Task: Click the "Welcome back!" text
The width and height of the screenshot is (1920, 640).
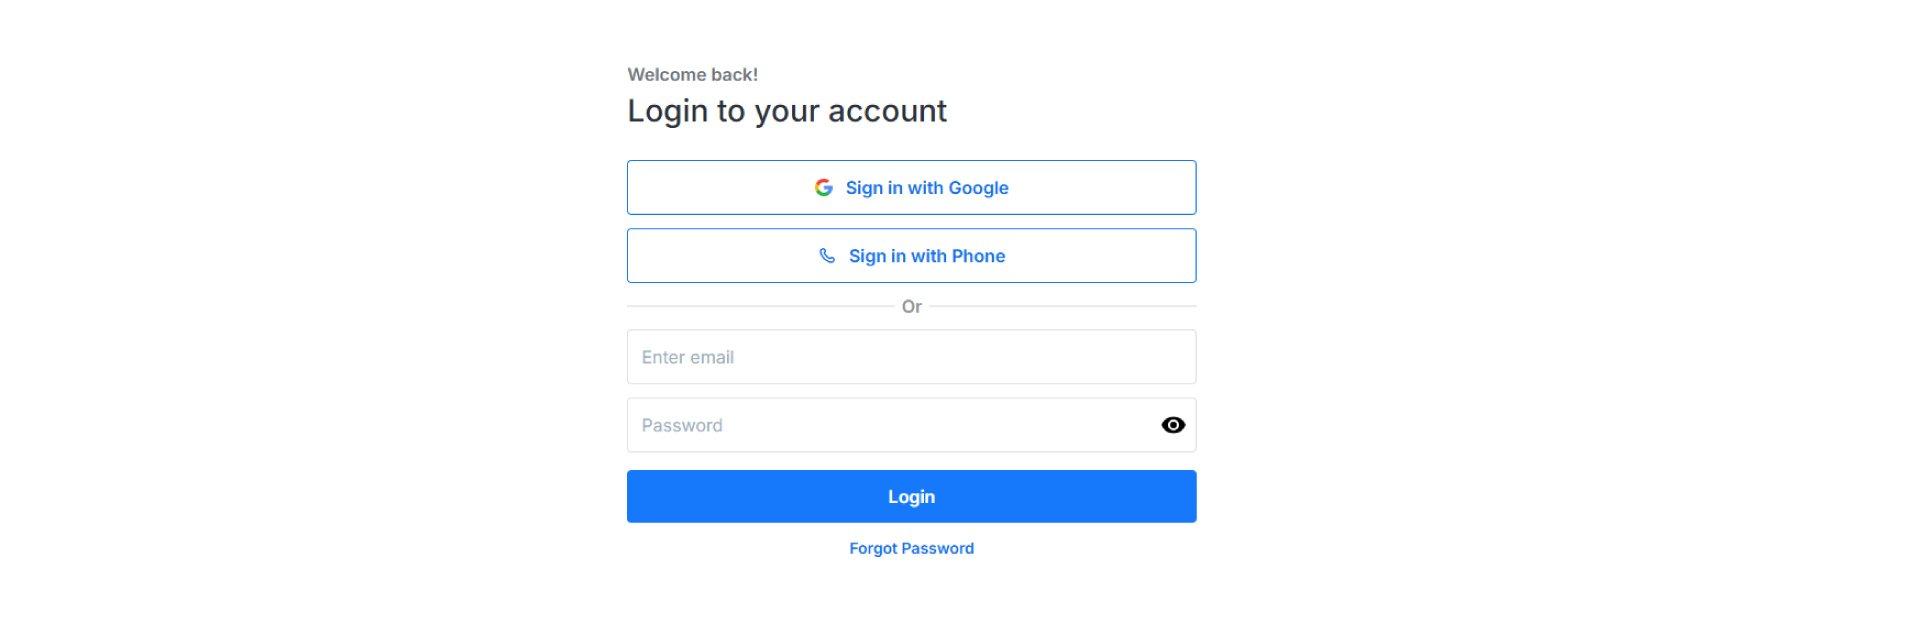Action: pos(692,75)
